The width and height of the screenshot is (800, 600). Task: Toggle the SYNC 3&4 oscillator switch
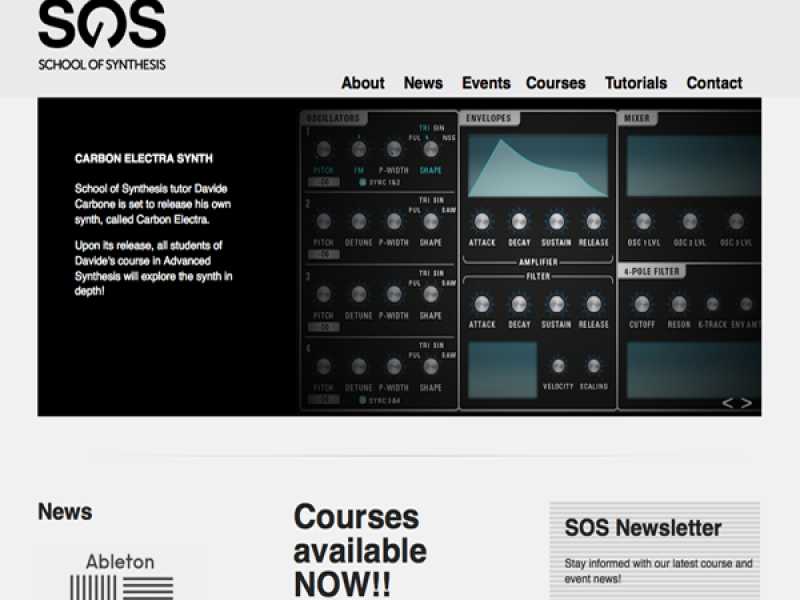(362, 400)
